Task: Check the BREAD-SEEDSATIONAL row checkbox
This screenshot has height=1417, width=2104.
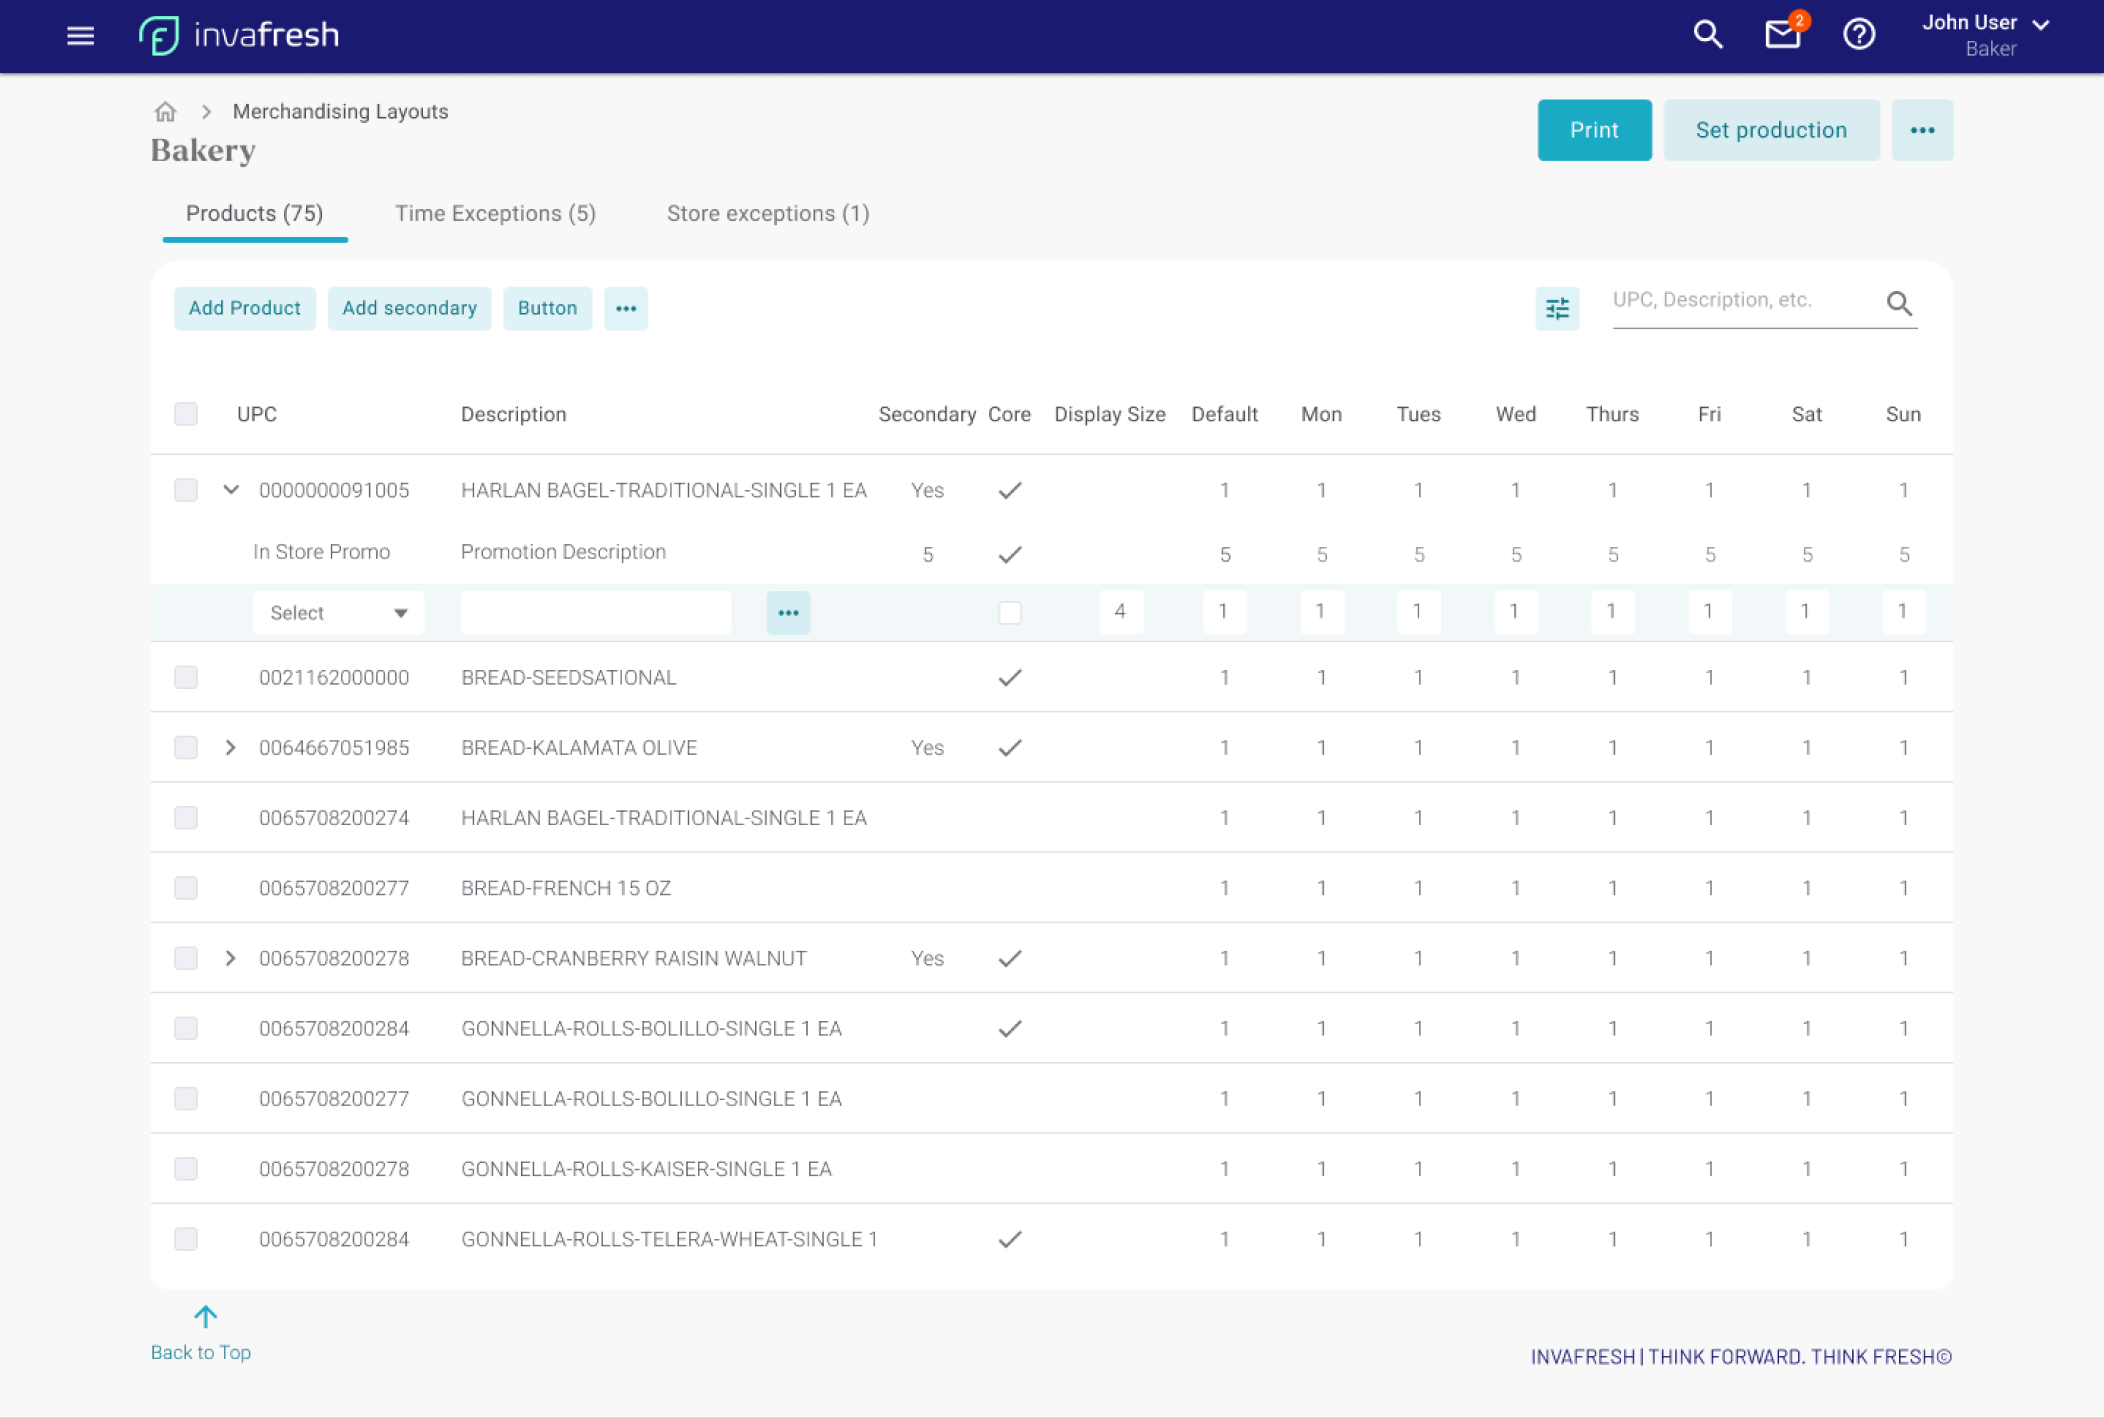Action: (x=186, y=678)
